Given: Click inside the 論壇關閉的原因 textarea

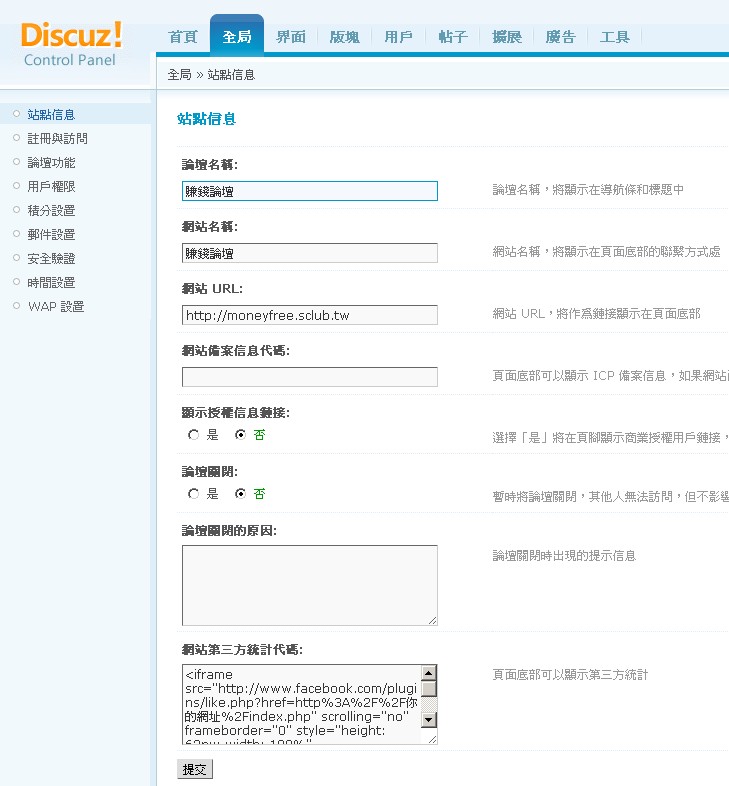Looking at the screenshot, I should coord(309,585).
